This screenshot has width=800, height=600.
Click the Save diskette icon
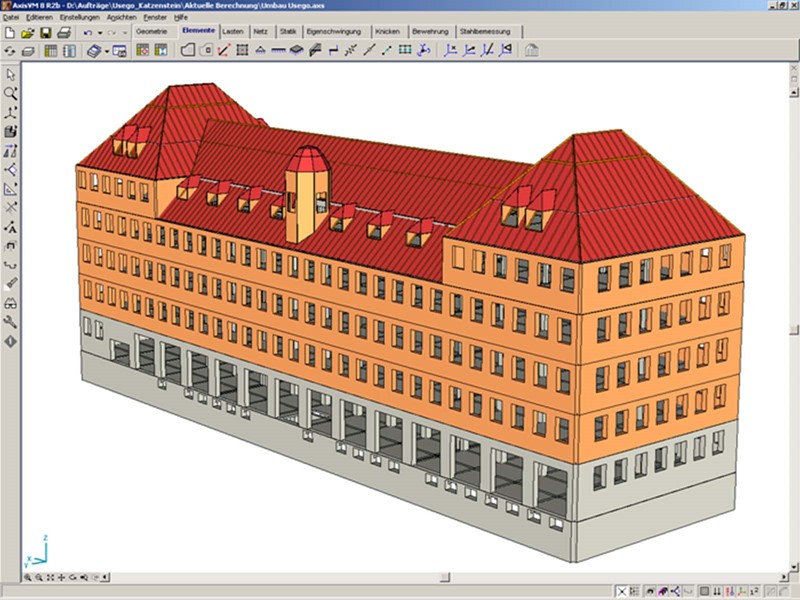[x=46, y=33]
